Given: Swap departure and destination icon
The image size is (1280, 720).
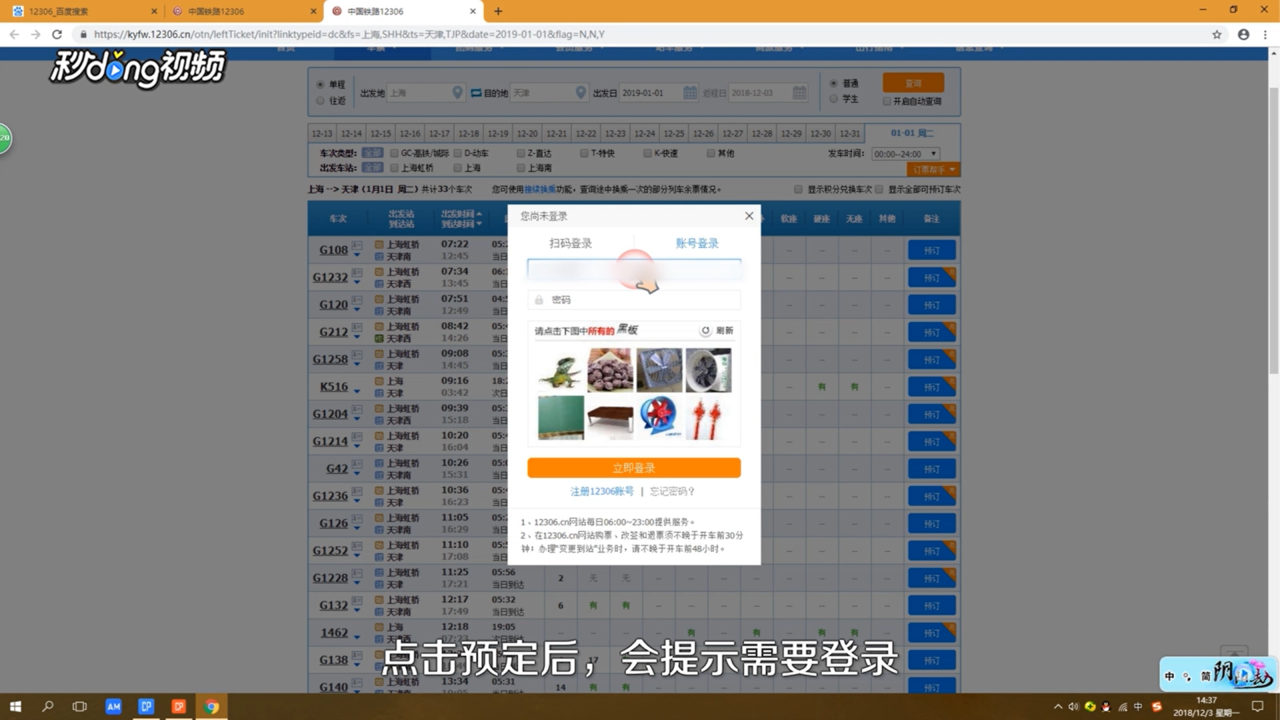Looking at the screenshot, I should point(476,92).
